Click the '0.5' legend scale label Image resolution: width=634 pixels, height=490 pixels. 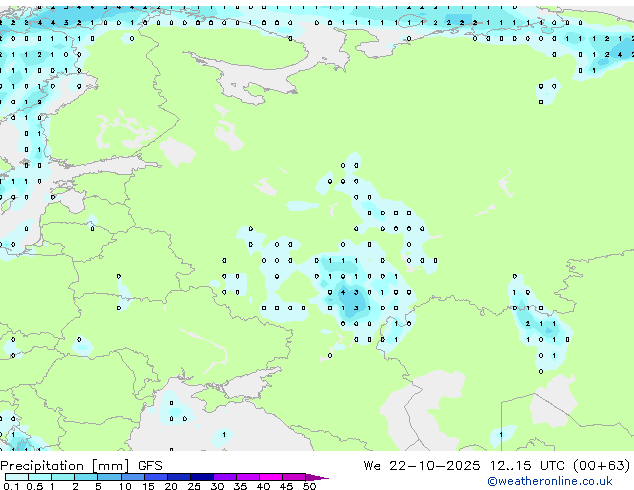point(35,486)
